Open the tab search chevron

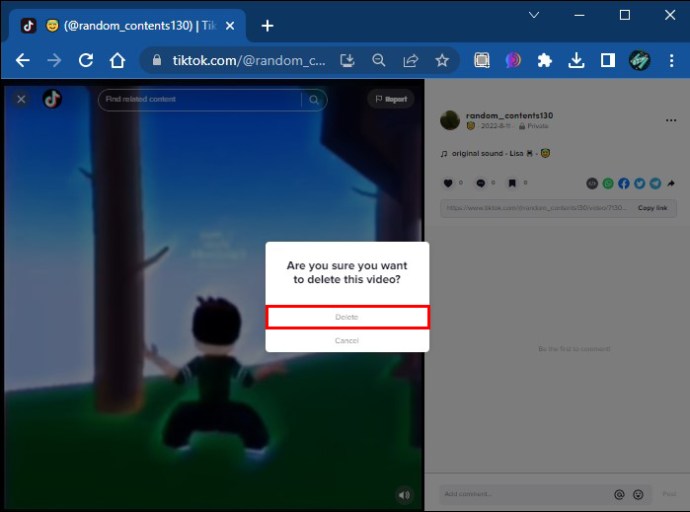tap(534, 15)
